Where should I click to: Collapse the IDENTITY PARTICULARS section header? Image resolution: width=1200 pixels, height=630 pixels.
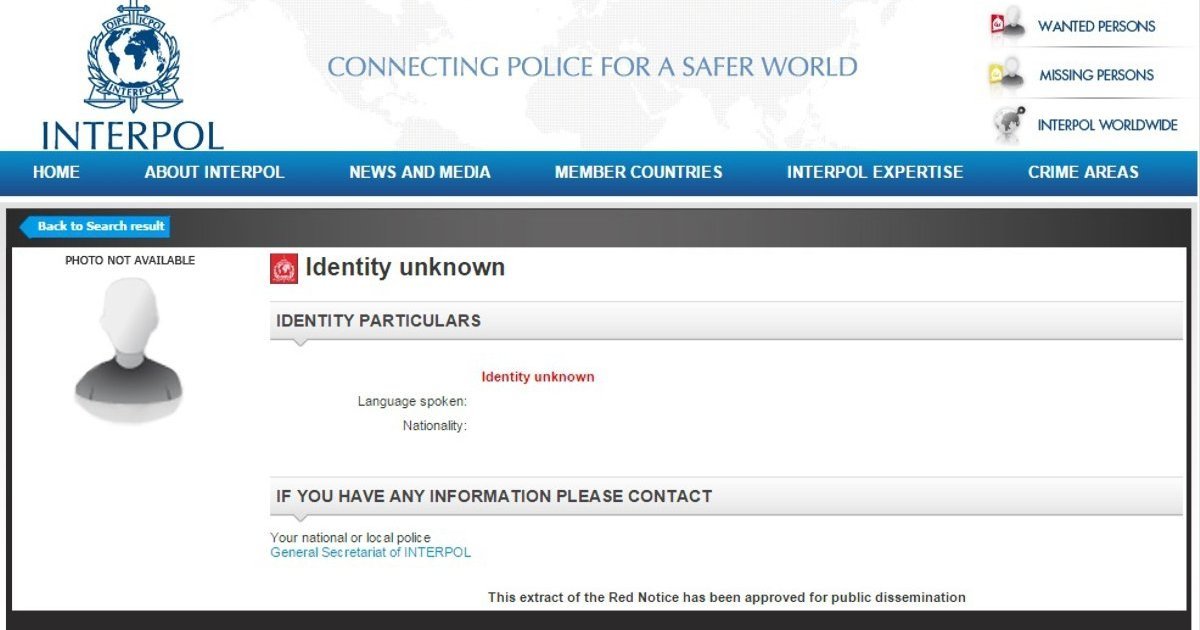point(378,321)
